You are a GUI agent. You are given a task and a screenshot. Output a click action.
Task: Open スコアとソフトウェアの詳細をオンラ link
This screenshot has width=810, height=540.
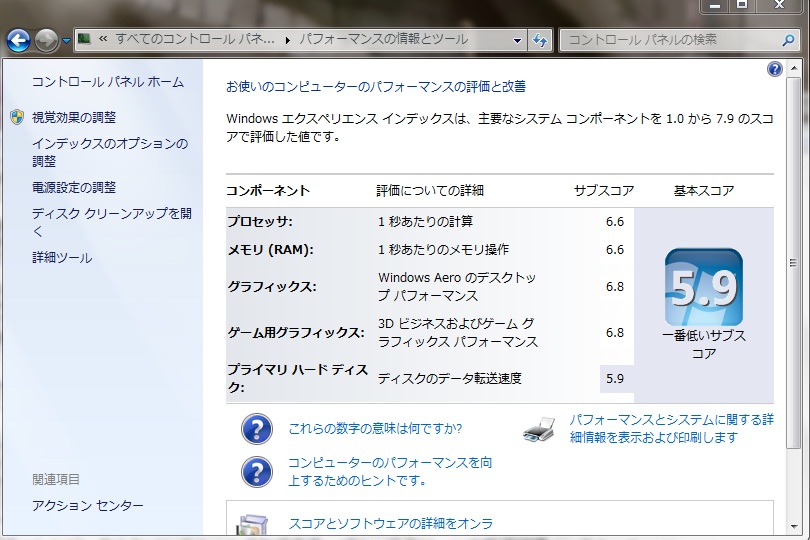pos(391,523)
